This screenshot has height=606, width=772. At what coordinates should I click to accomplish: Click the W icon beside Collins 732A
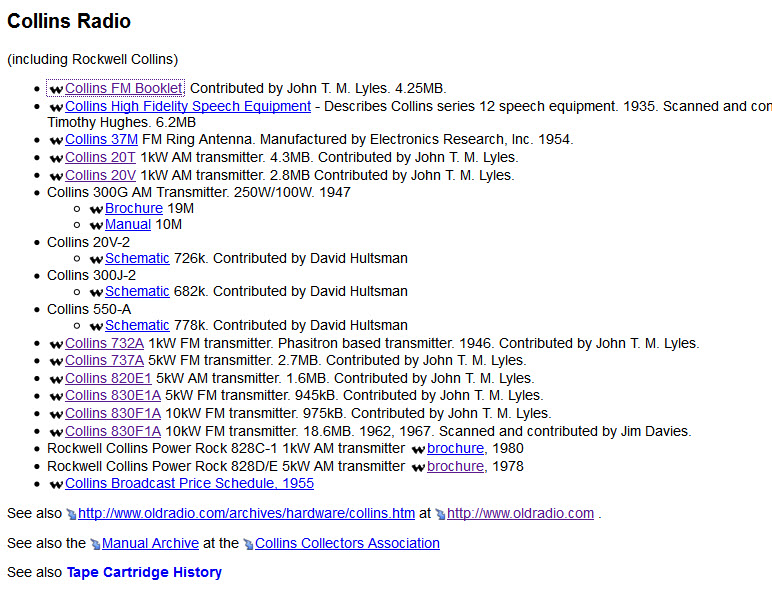click(56, 345)
